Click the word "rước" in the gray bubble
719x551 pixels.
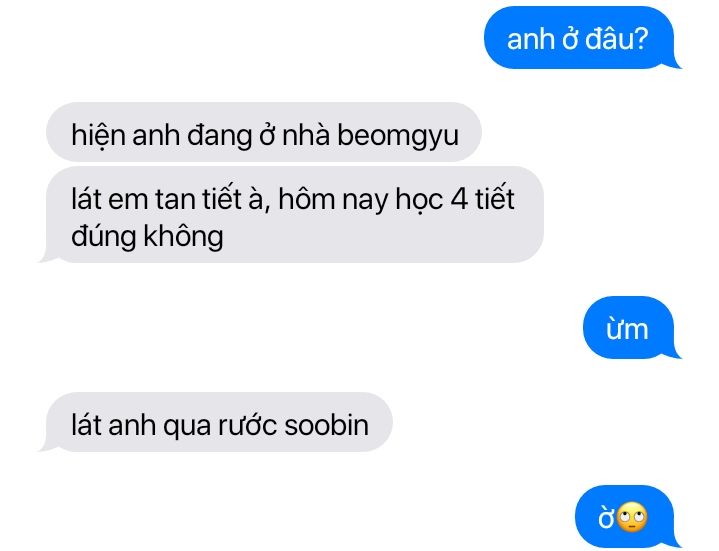pyautogui.click(x=247, y=425)
